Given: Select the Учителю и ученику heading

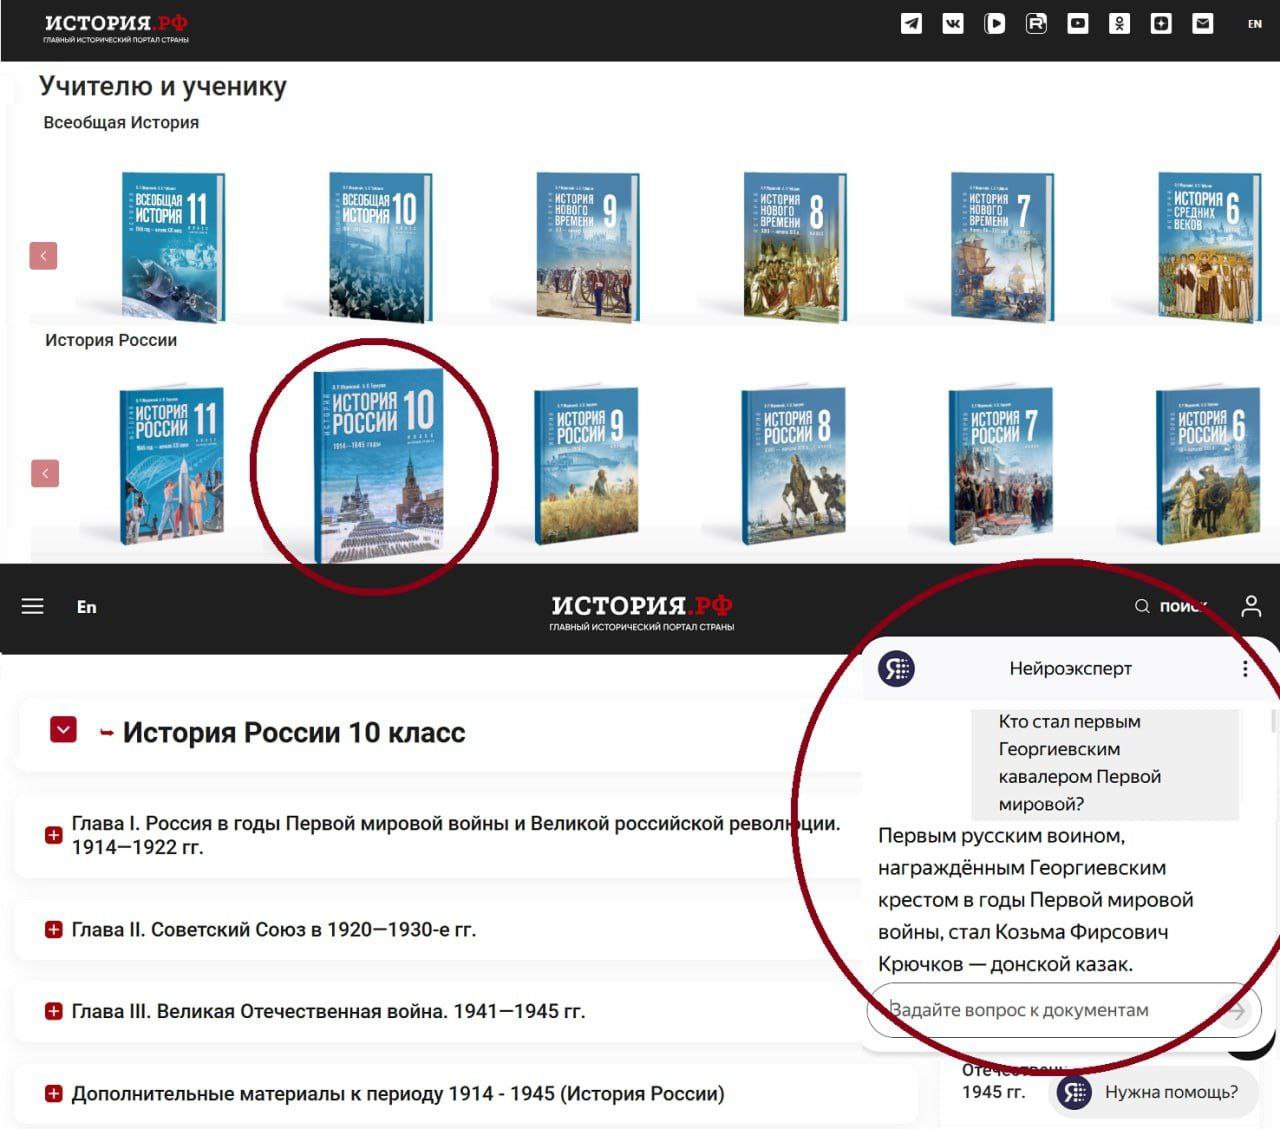Looking at the screenshot, I should pyautogui.click(x=163, y=86).
